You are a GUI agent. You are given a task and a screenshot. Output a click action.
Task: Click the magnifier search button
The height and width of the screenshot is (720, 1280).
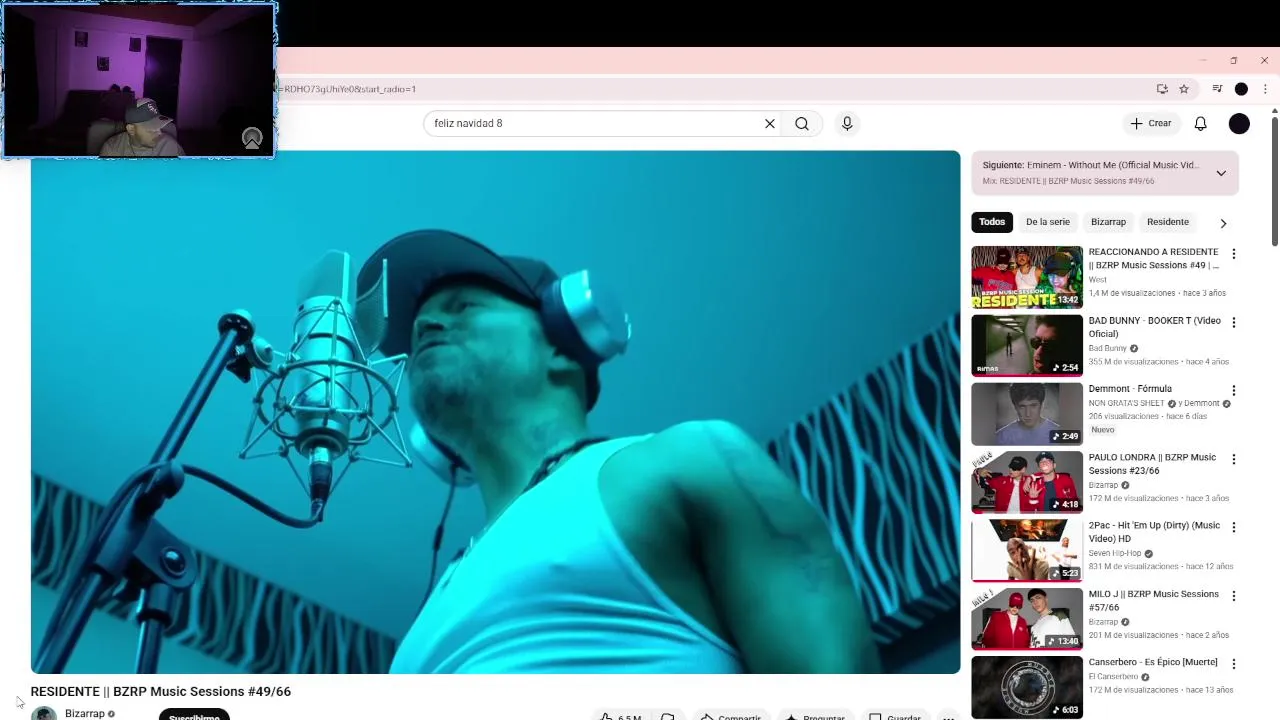click(802, 124)
